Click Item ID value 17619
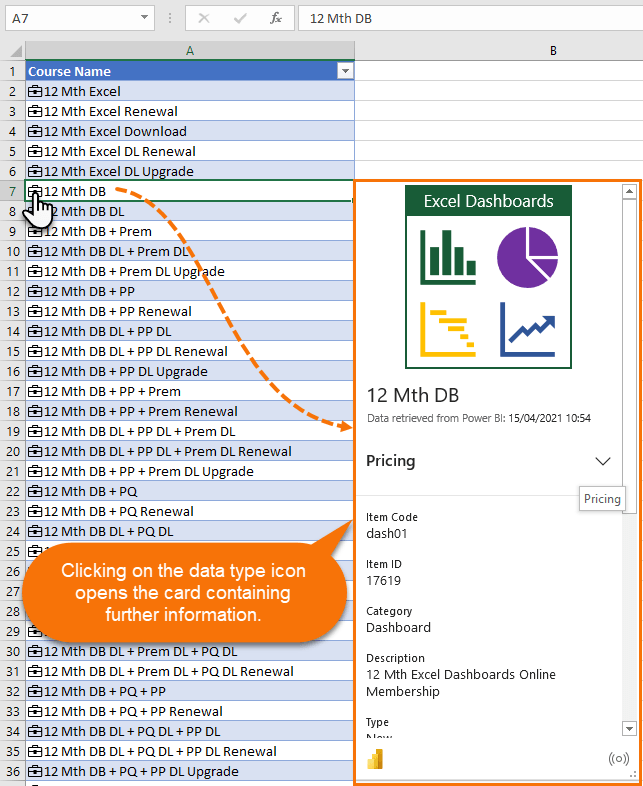 pyautogui.click(x=383, y=581)
